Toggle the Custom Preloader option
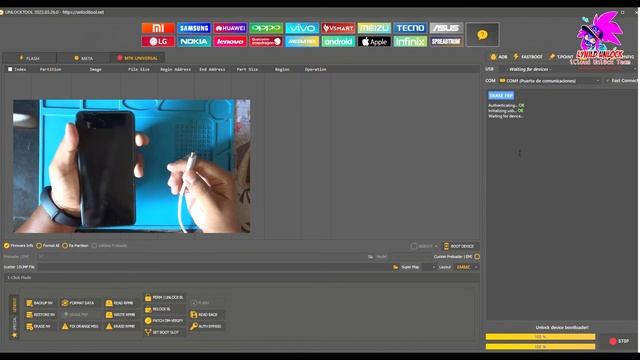640x360 pixels. click(x=477, y=257)
